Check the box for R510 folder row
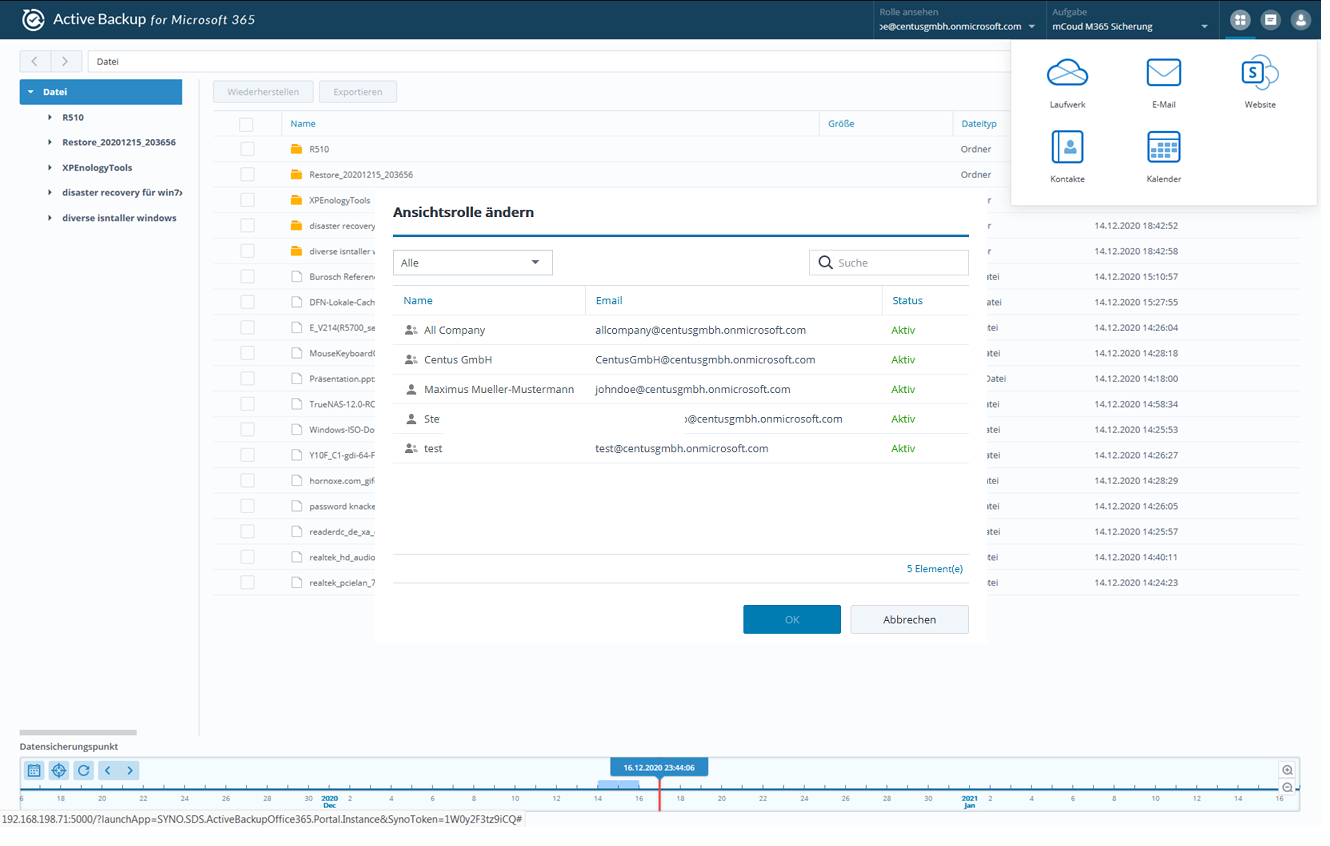Image resolution: width=1330 pixels, height=846 pixels. click(x=246, y=149)
